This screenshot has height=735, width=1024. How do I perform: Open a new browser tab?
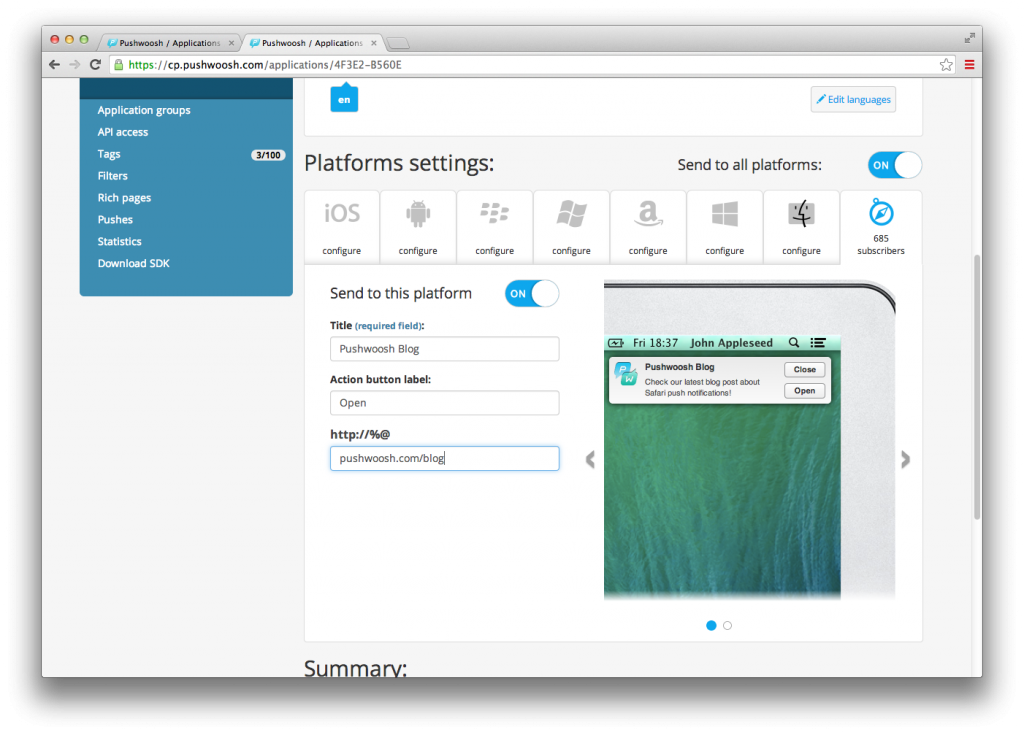click(398, 43)
